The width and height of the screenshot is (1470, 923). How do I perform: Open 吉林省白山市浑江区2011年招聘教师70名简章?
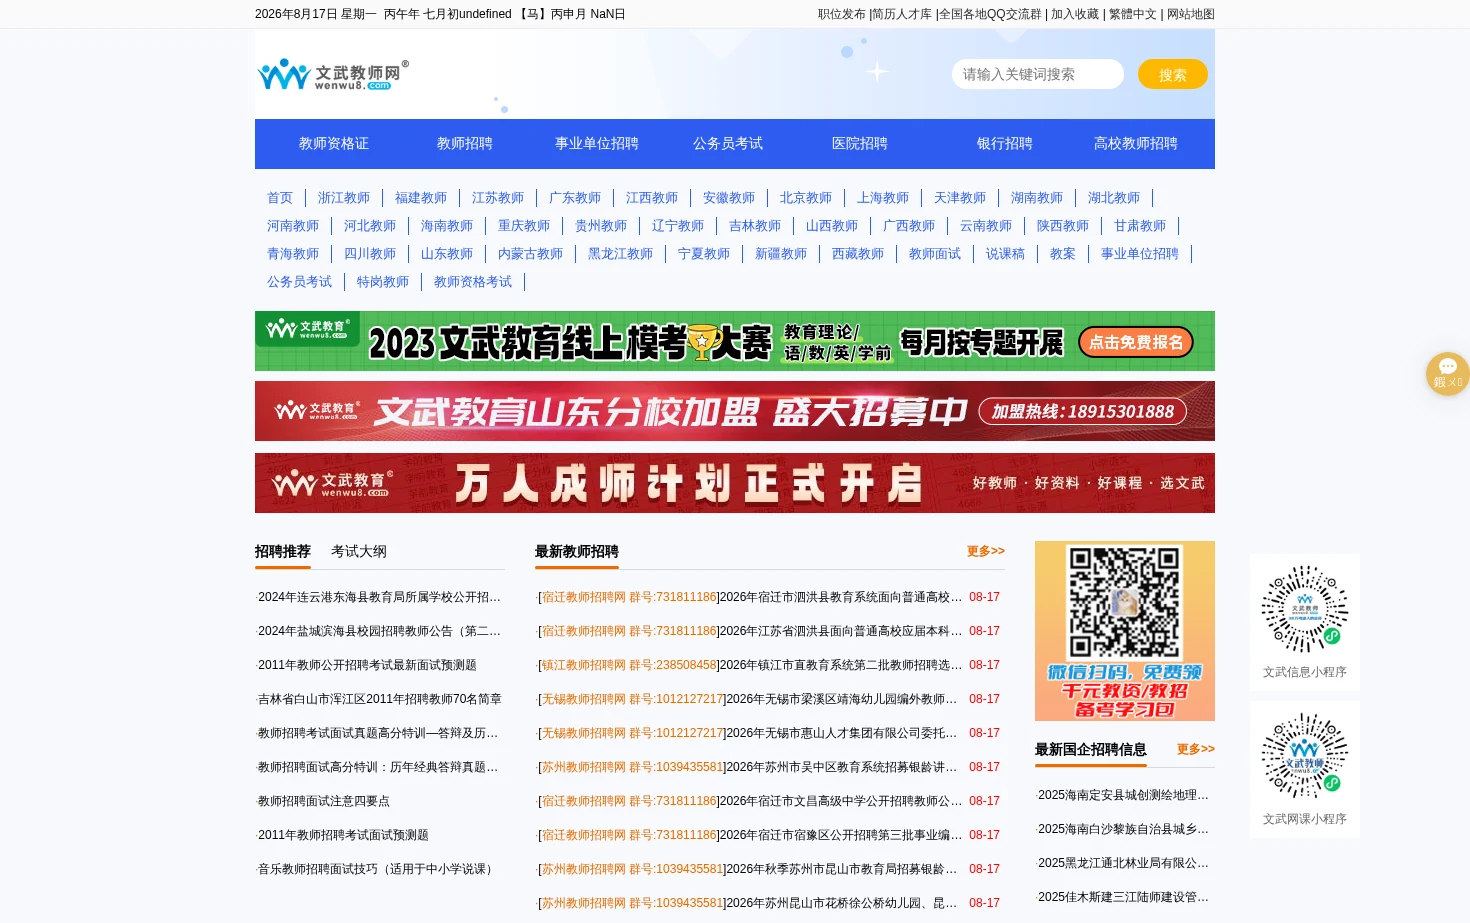click(x=380, y=699)
